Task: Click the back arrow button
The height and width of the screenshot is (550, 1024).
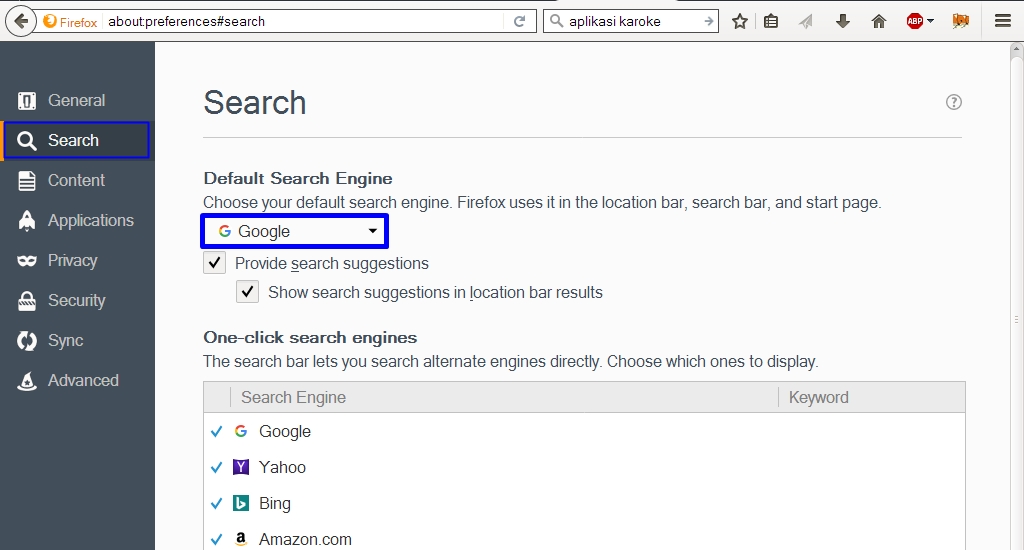Action: pos(23,21)
